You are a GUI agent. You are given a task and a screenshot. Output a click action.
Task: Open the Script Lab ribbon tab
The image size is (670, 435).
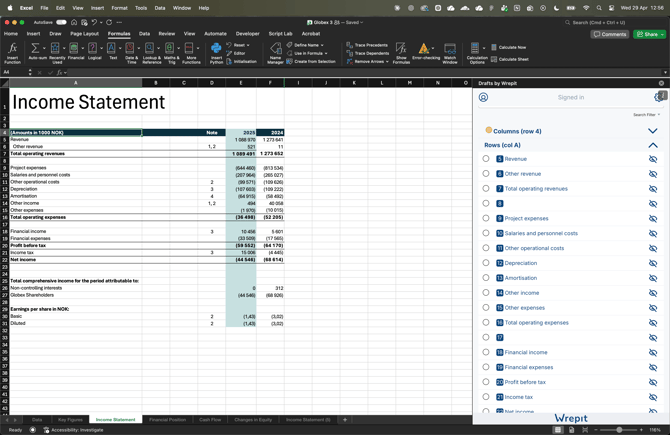click(280, 34)
